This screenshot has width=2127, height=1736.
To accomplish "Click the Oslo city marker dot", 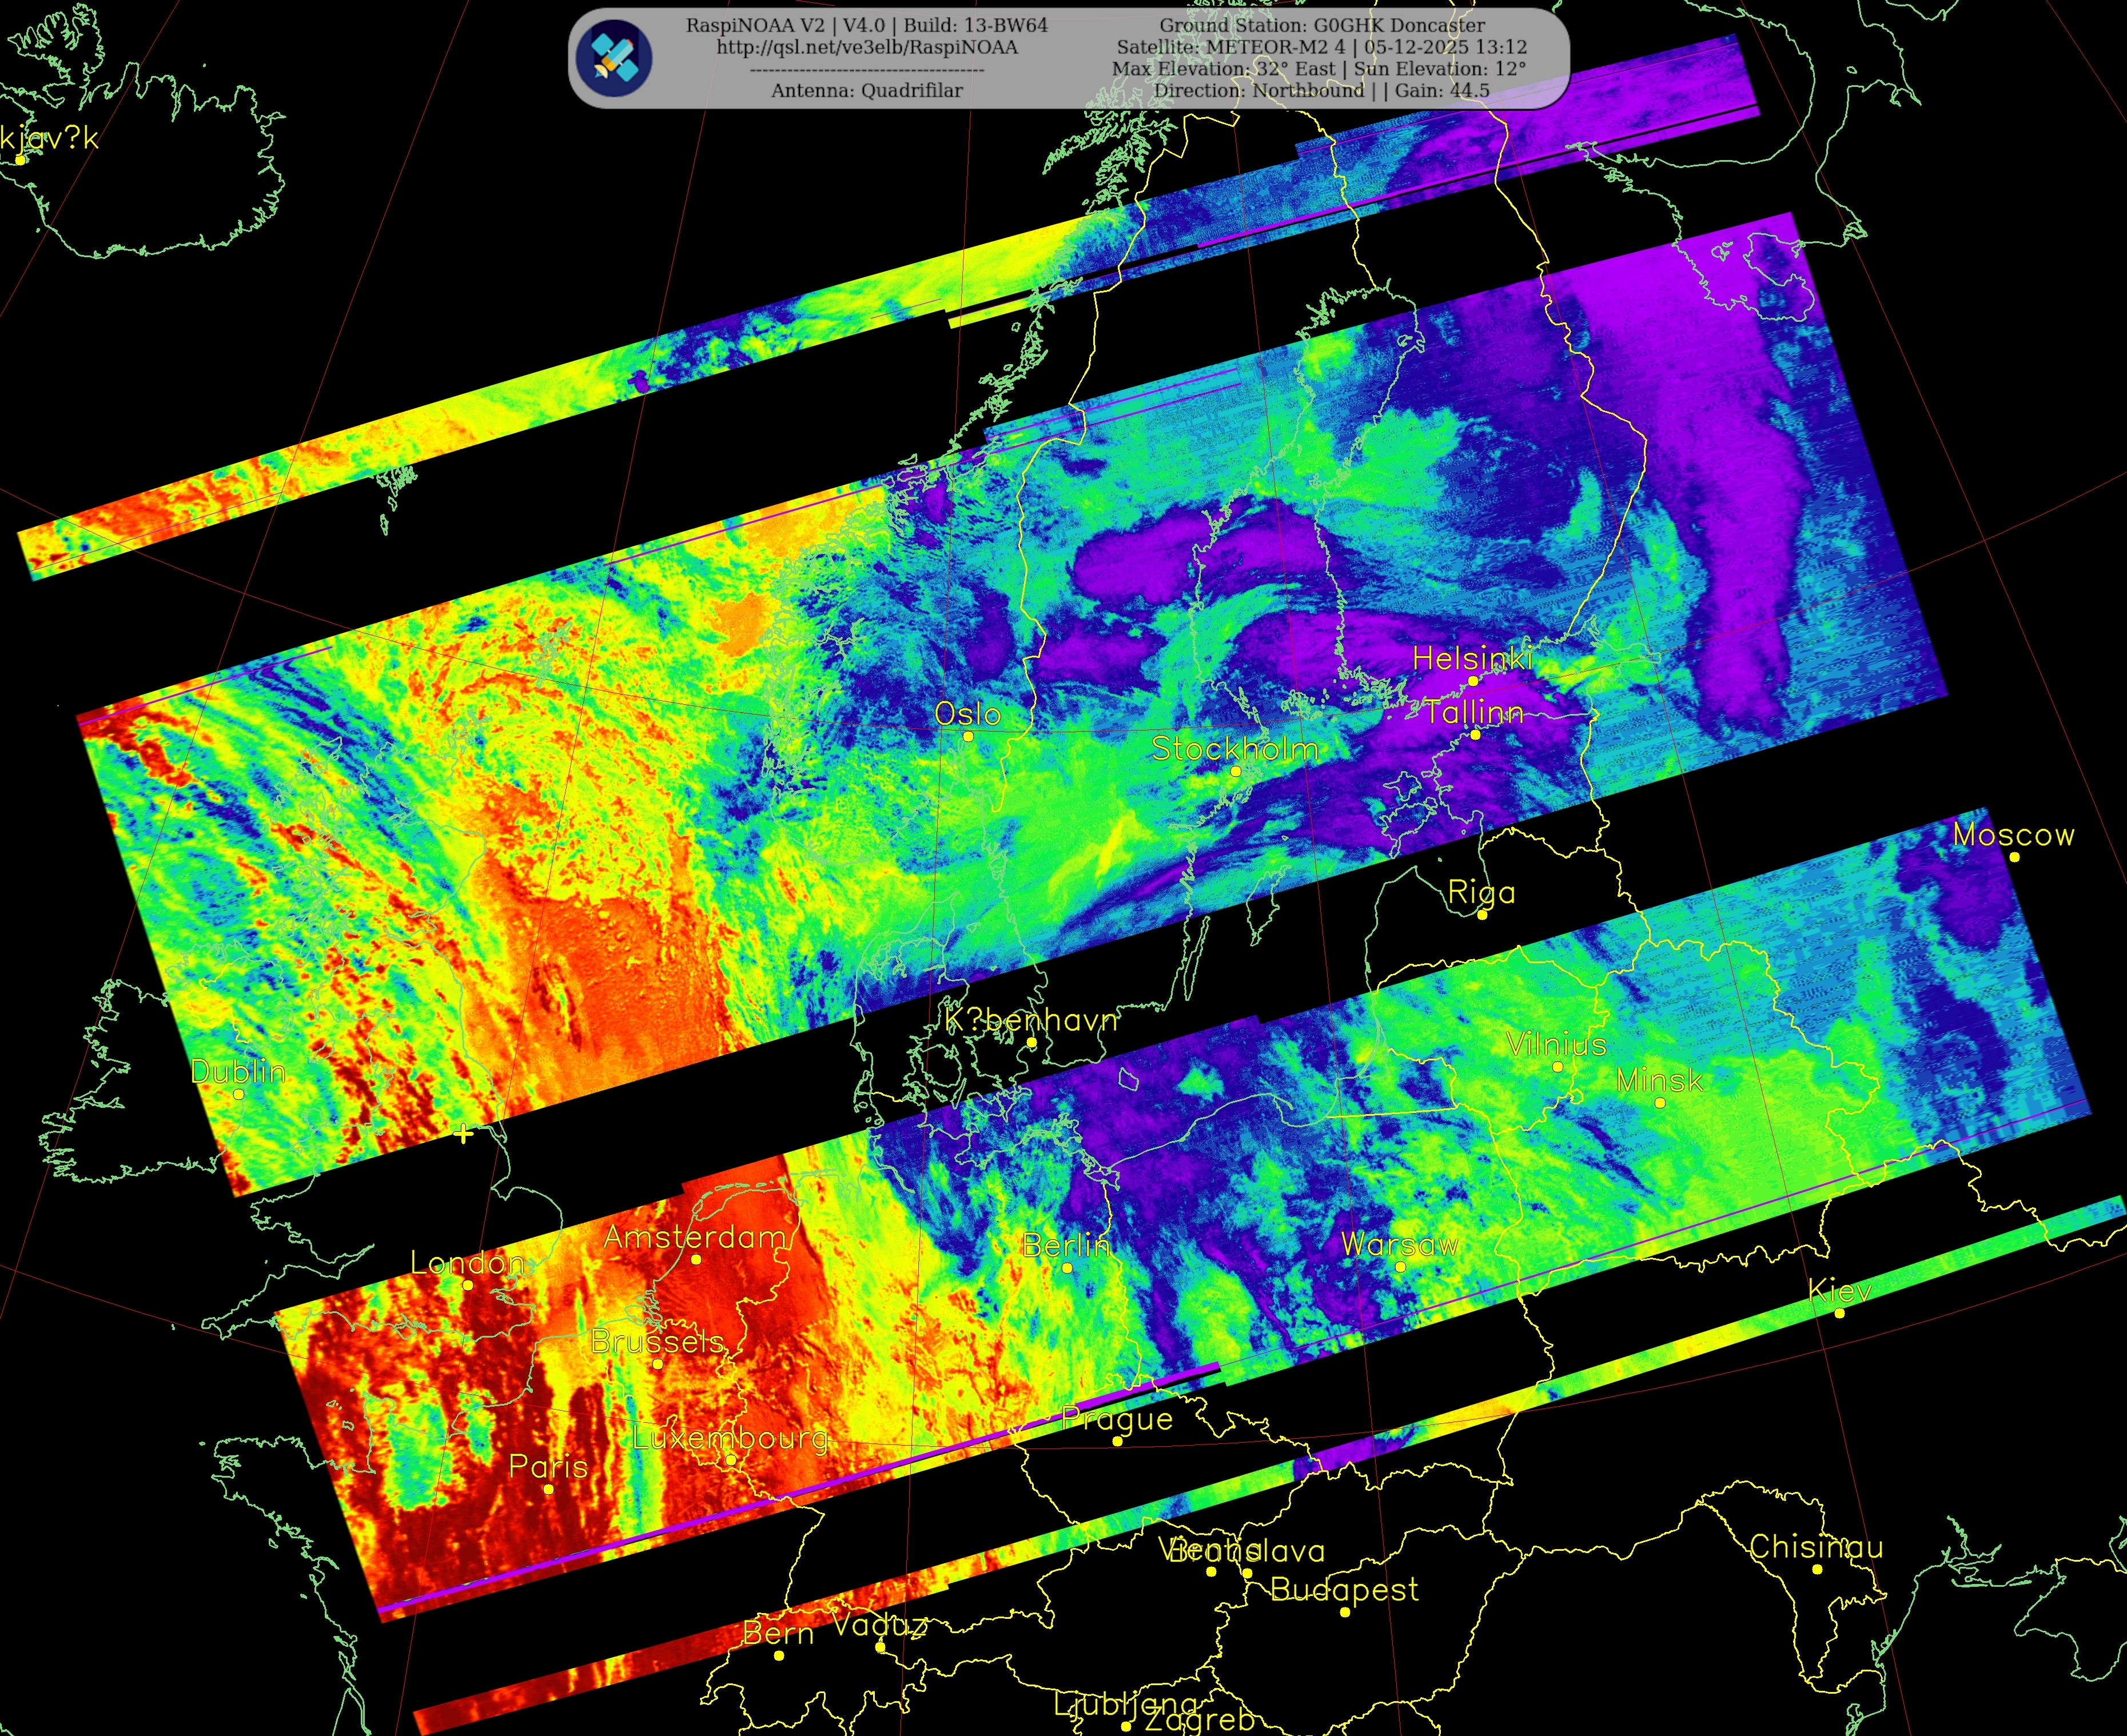I will point(968,737).
